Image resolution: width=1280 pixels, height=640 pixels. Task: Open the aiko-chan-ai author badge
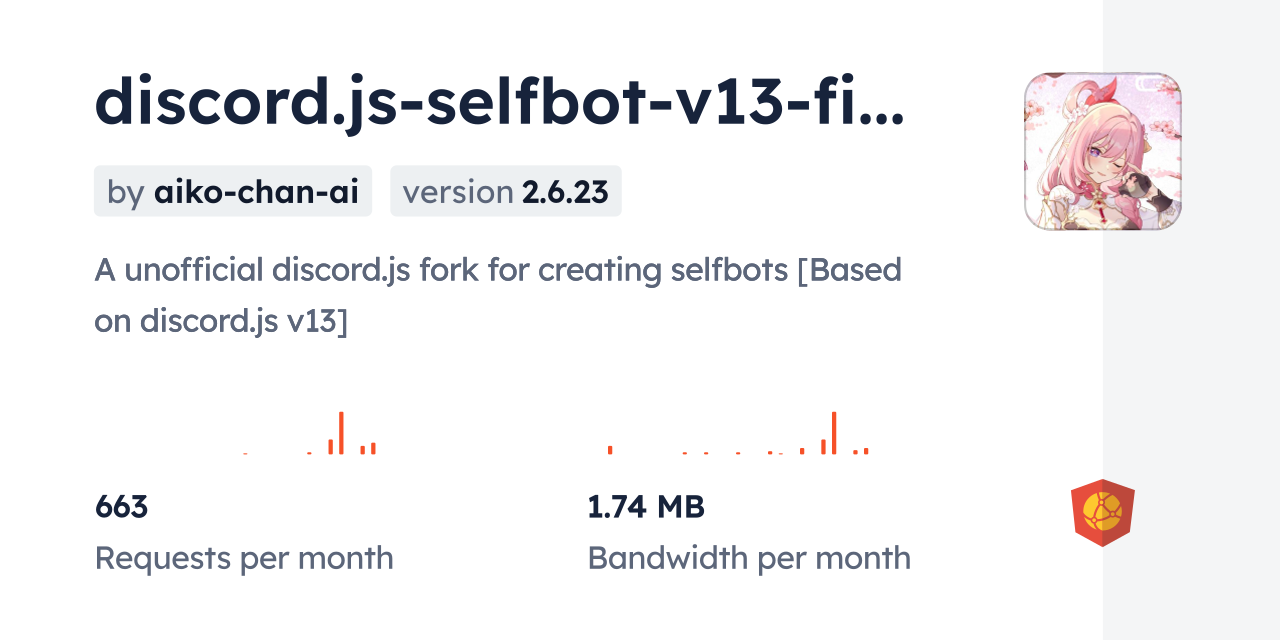click(x=233, y=191)
